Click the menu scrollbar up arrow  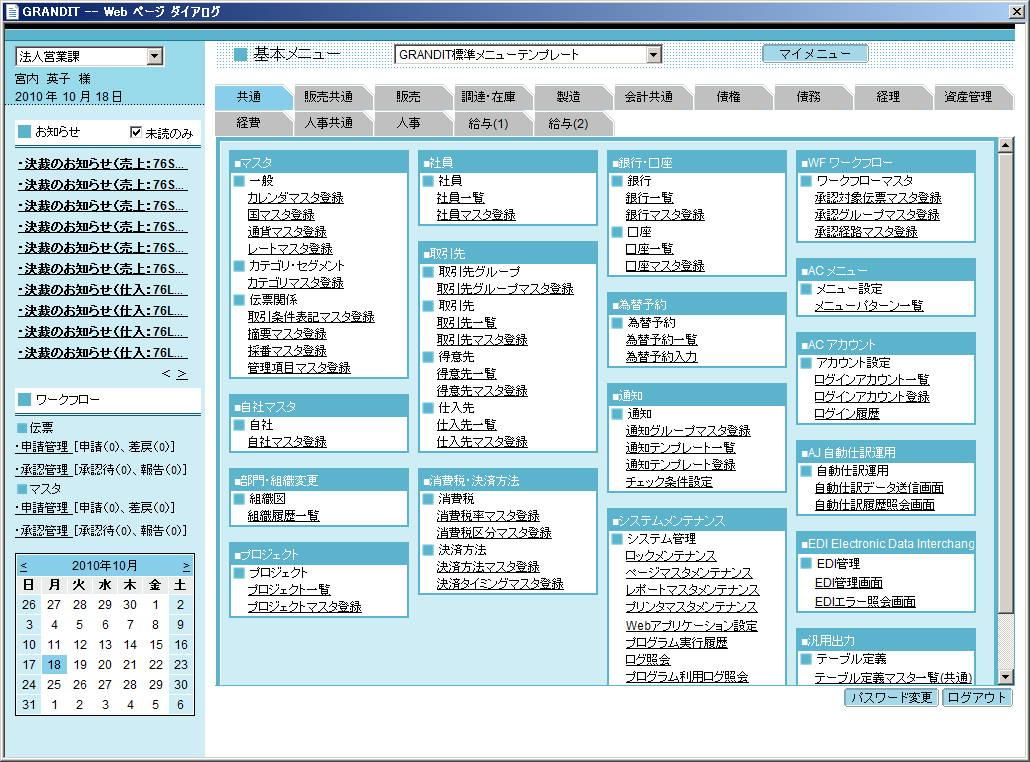tap(1005, 146)
